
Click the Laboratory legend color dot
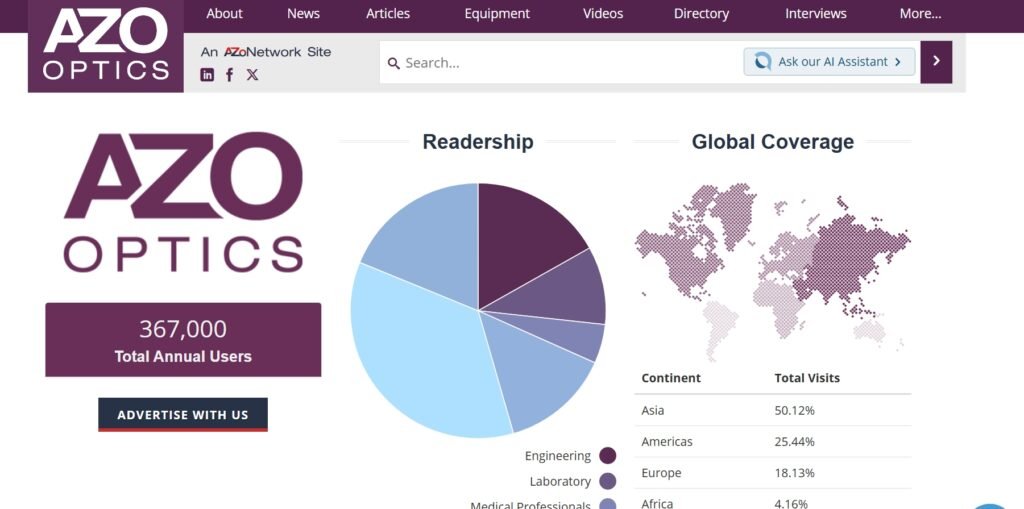pyautogui.click(x=607, y=482)
